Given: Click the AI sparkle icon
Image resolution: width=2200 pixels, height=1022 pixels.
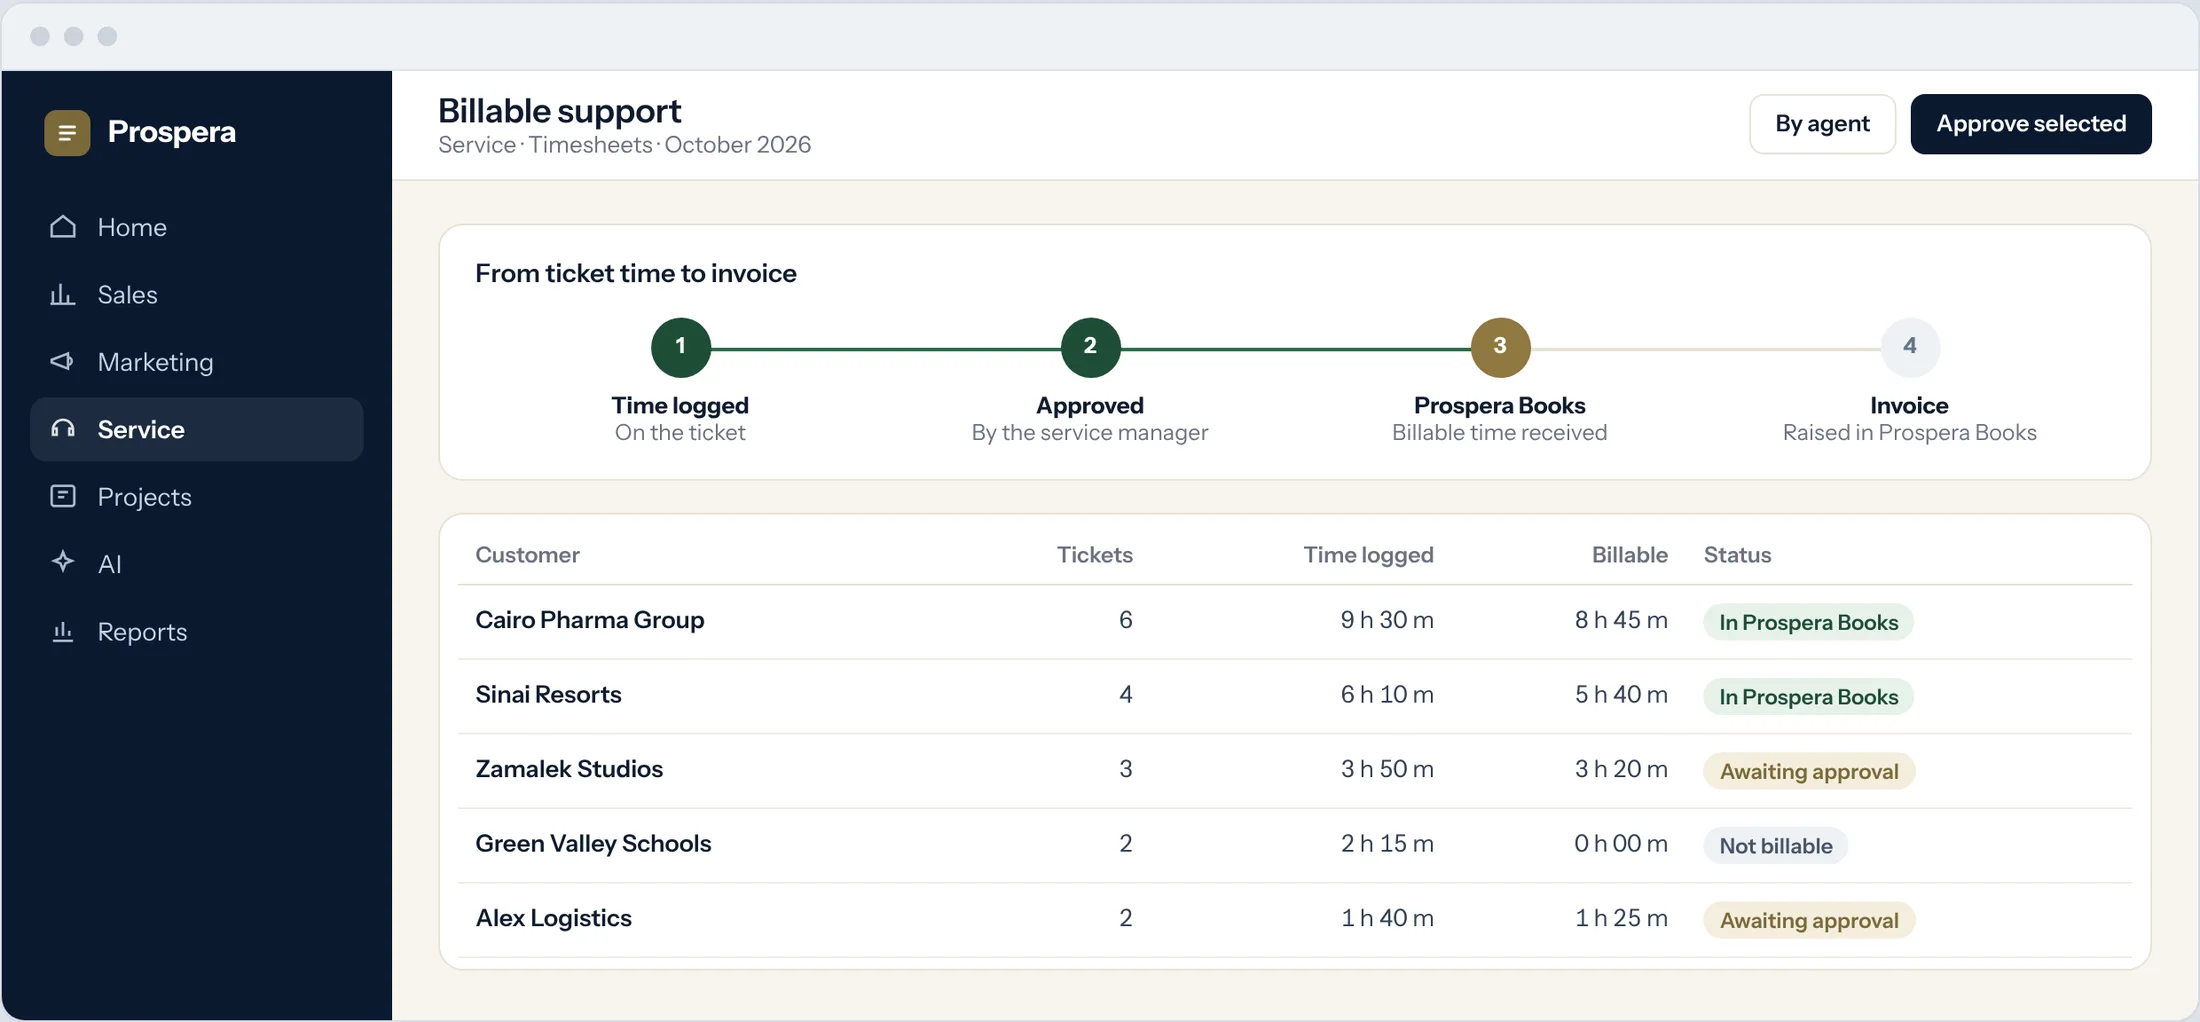Looking at the screenshot, I should (x=63, y=562).
